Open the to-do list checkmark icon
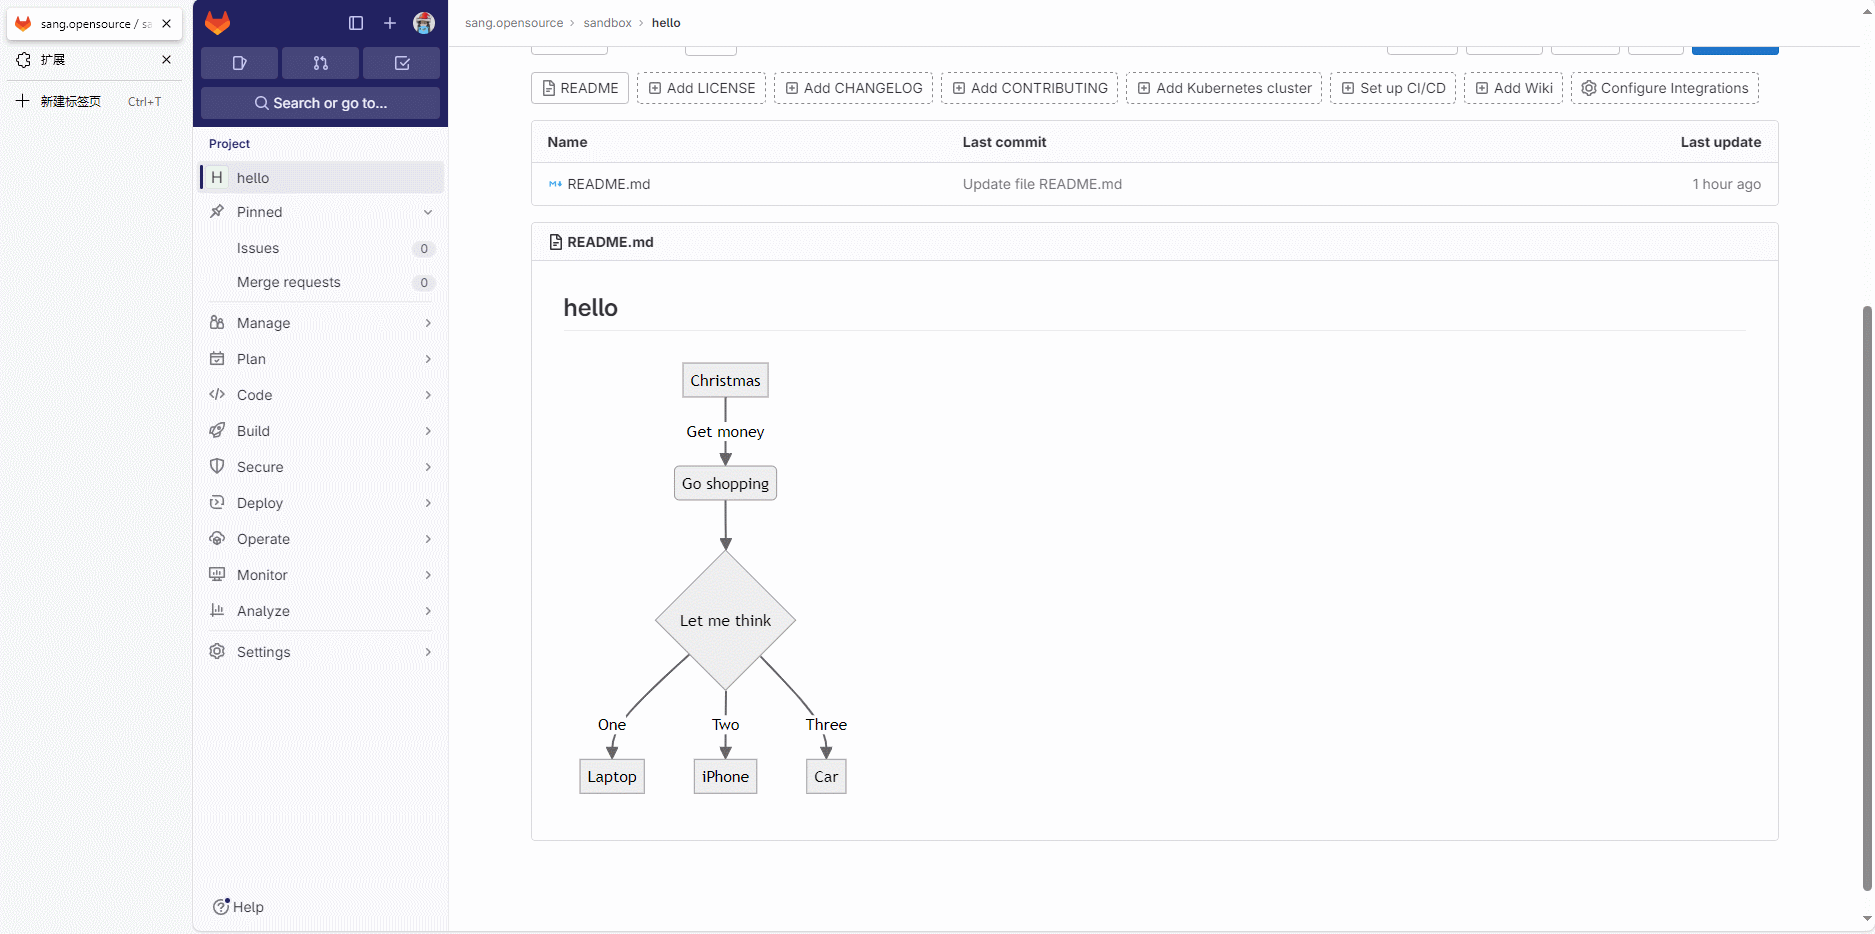 click(x=401, y=62)
